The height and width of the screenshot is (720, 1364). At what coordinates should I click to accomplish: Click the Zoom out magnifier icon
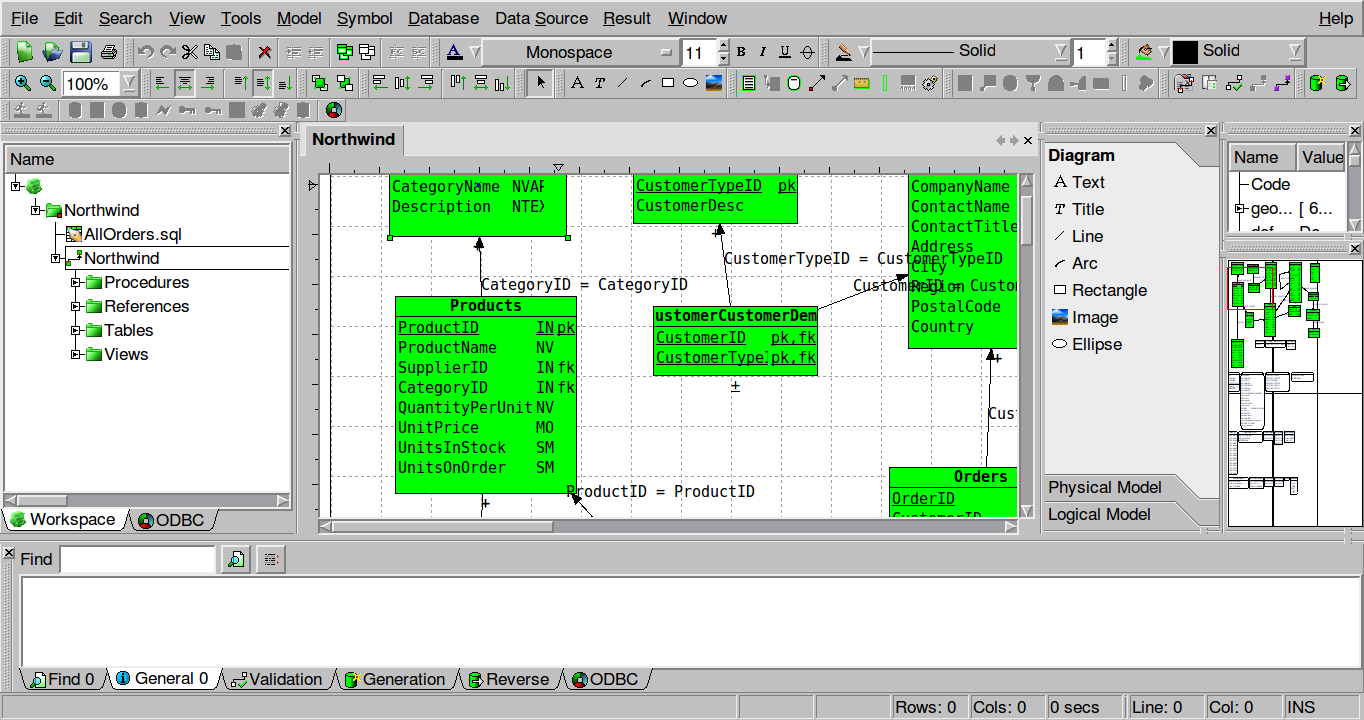coord(47,83)
